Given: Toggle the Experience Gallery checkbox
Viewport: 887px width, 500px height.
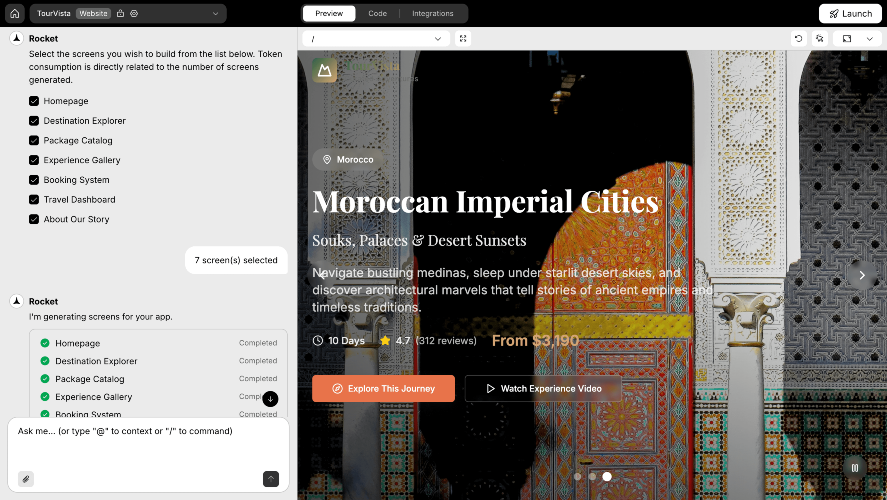Looking at the screenshot, I should (34, 160).
